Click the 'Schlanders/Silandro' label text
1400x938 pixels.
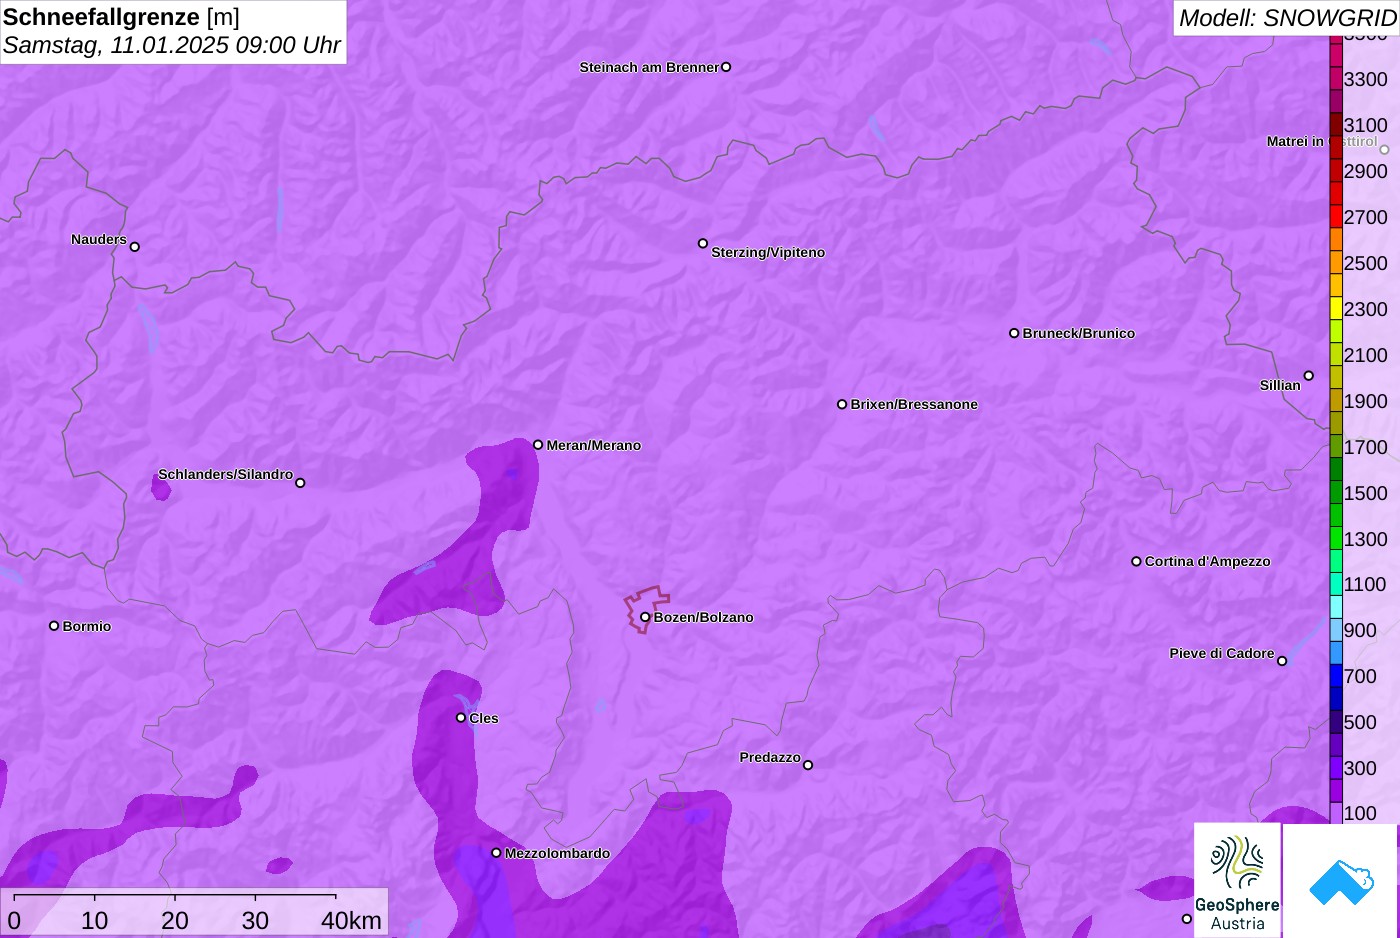[x=225, y=474]
